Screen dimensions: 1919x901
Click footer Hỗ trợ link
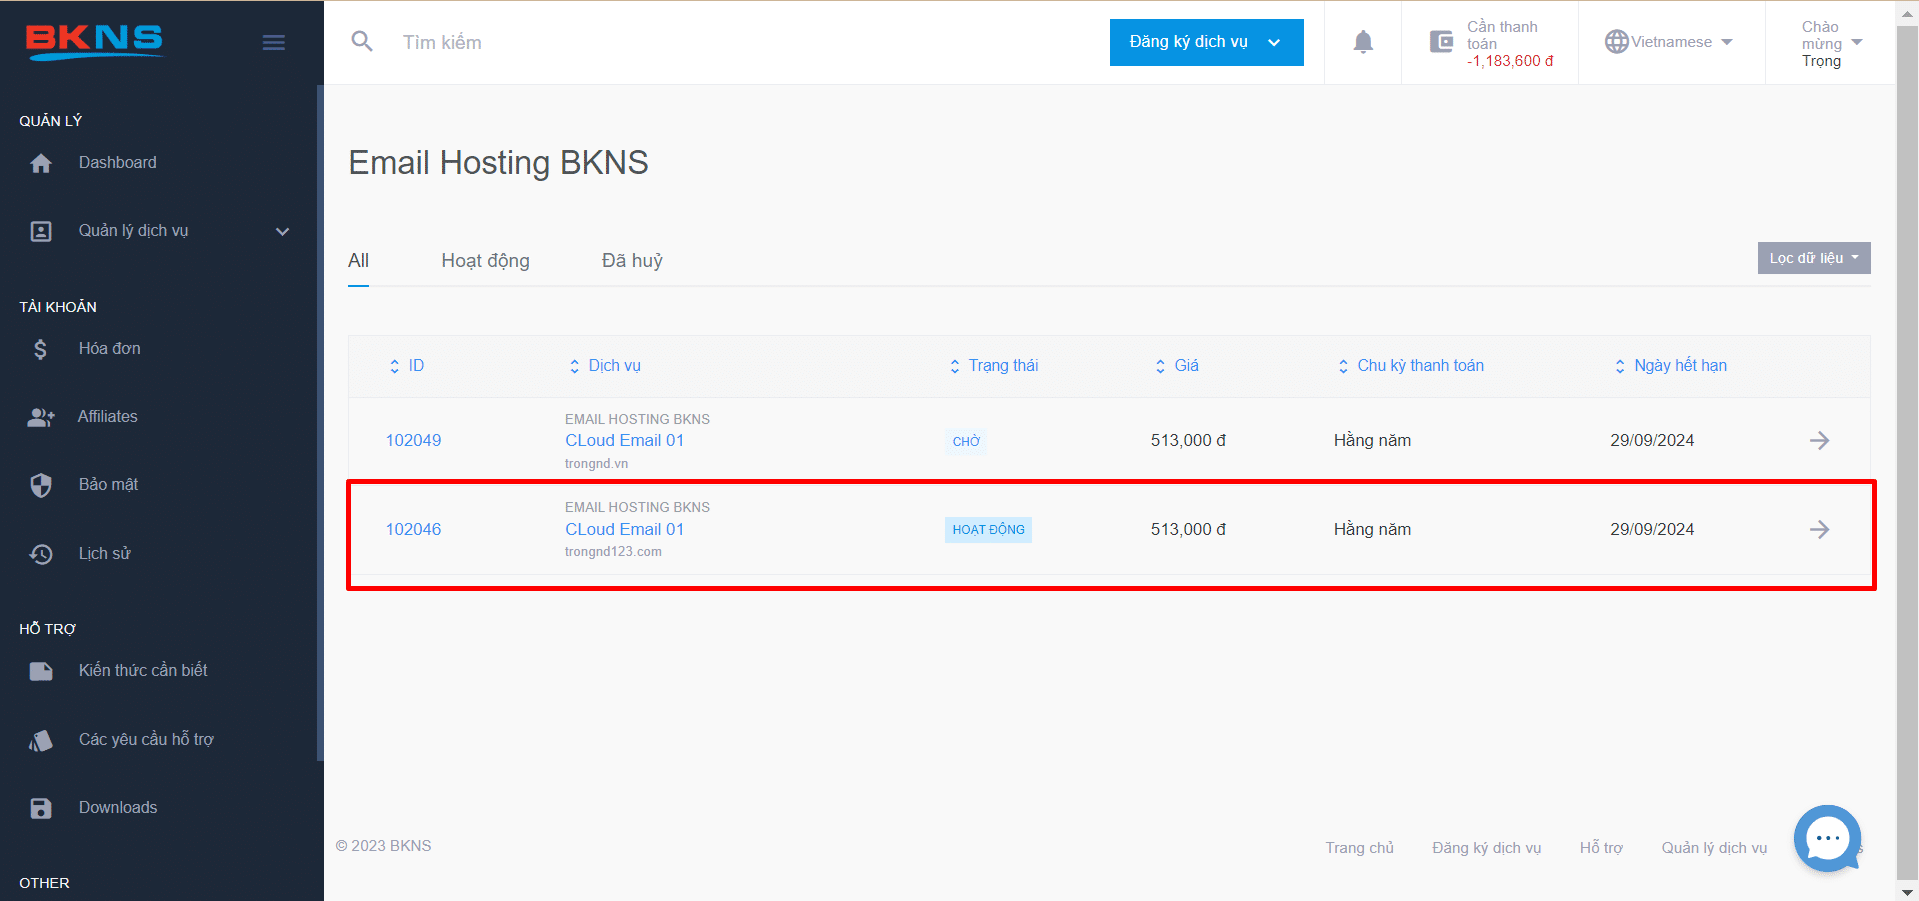pyautogui.click(x=1602, y=848)
